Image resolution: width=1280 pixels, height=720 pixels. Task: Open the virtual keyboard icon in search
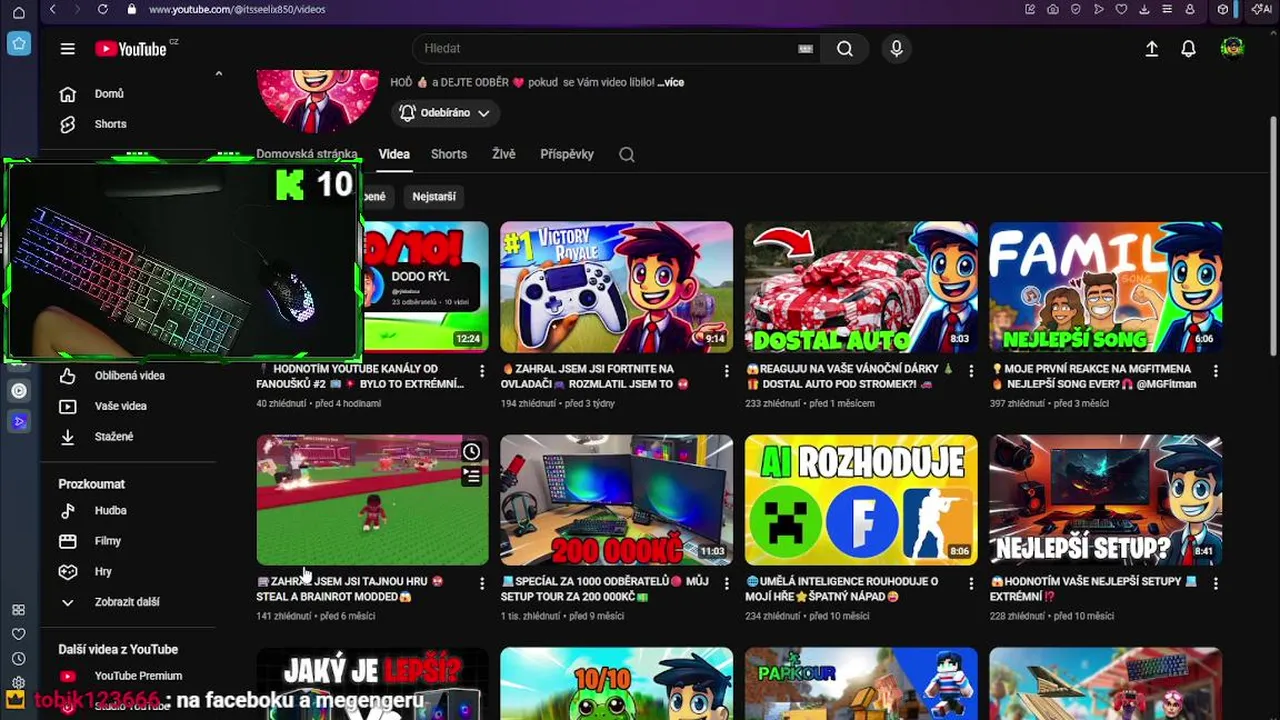pos(805,48)
